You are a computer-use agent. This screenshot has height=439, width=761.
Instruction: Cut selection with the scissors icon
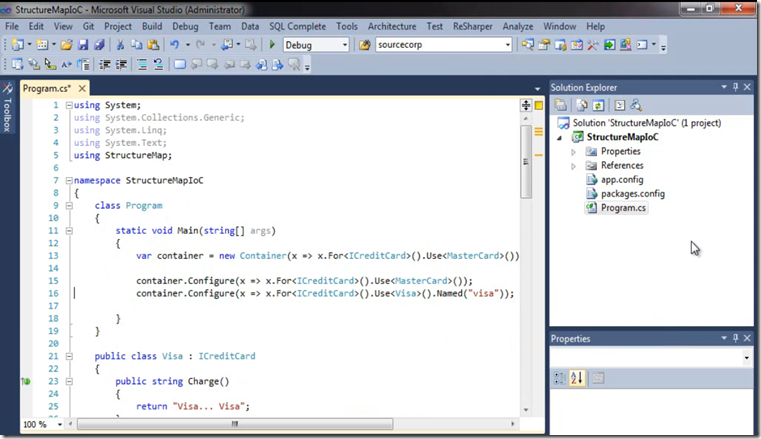120,45
